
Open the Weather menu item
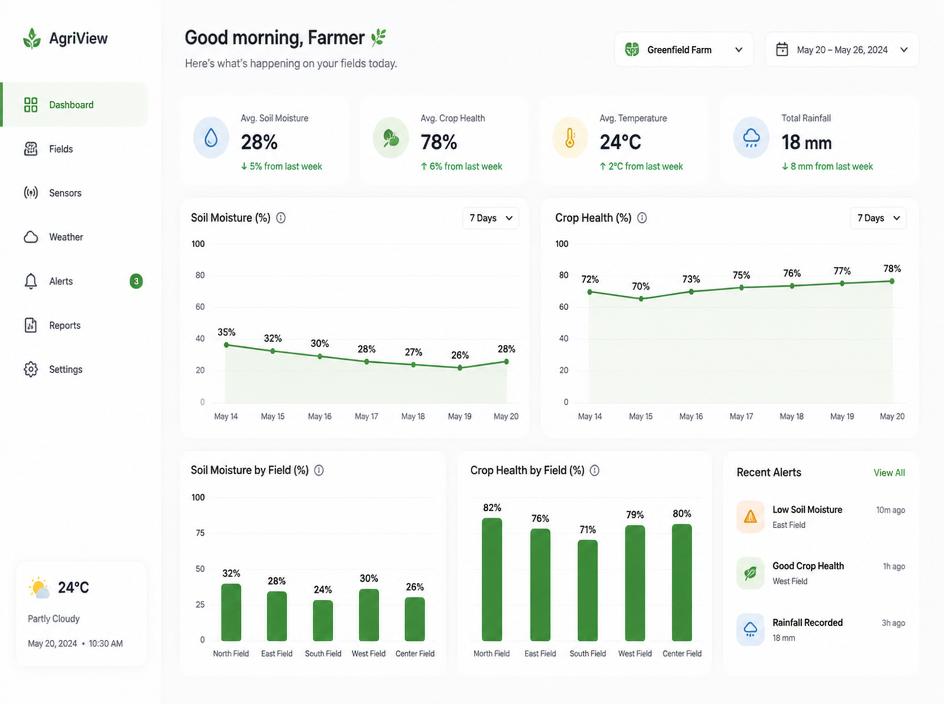(x=75, y=237)
